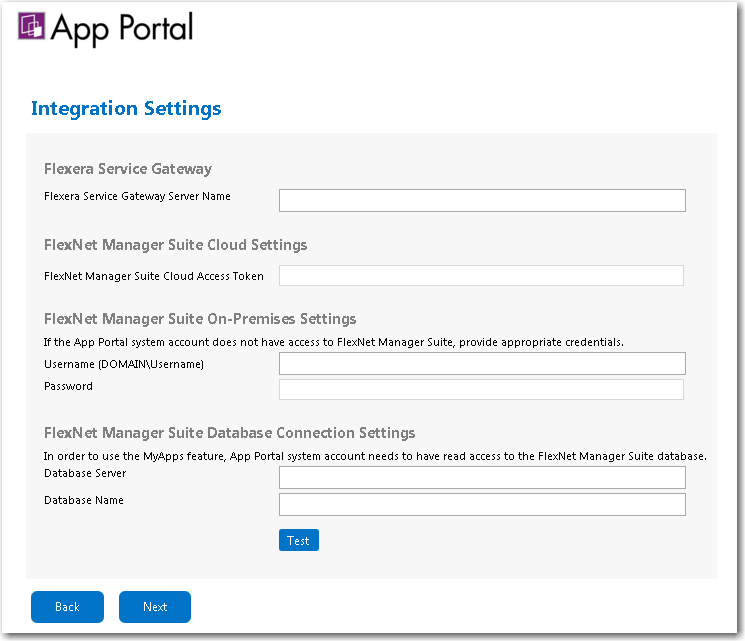Click the Database Connection Settings heading
This screenshot has height=641, width=745.
tap(229, 432)
